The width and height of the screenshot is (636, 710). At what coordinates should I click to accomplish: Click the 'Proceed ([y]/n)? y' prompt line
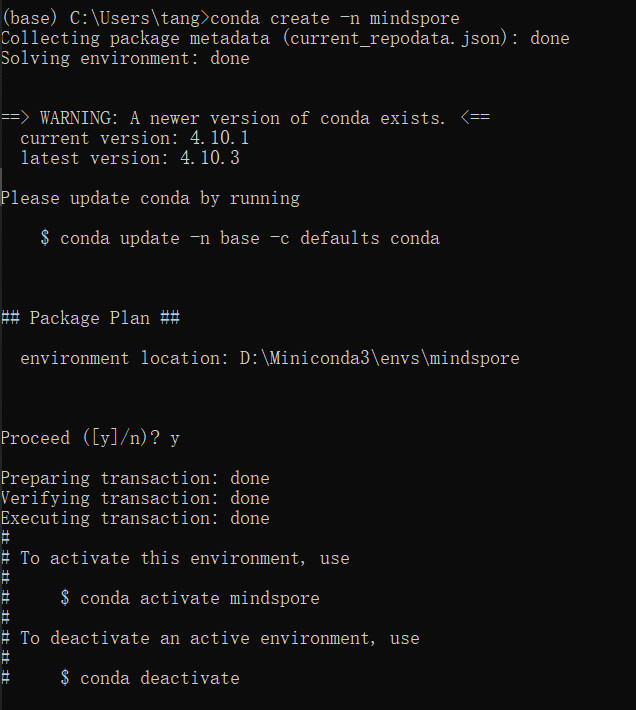[90, 438]
